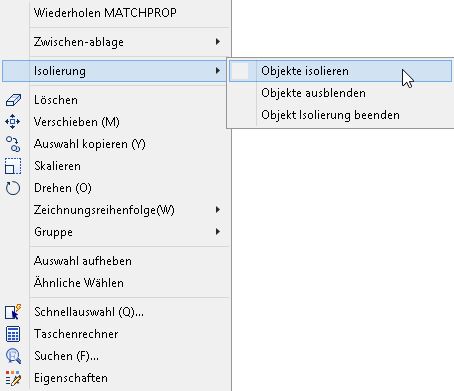Click the move arrows icon beside Verschieben
The height and width of the screenshot is (391, 454).
click(13, 122)
